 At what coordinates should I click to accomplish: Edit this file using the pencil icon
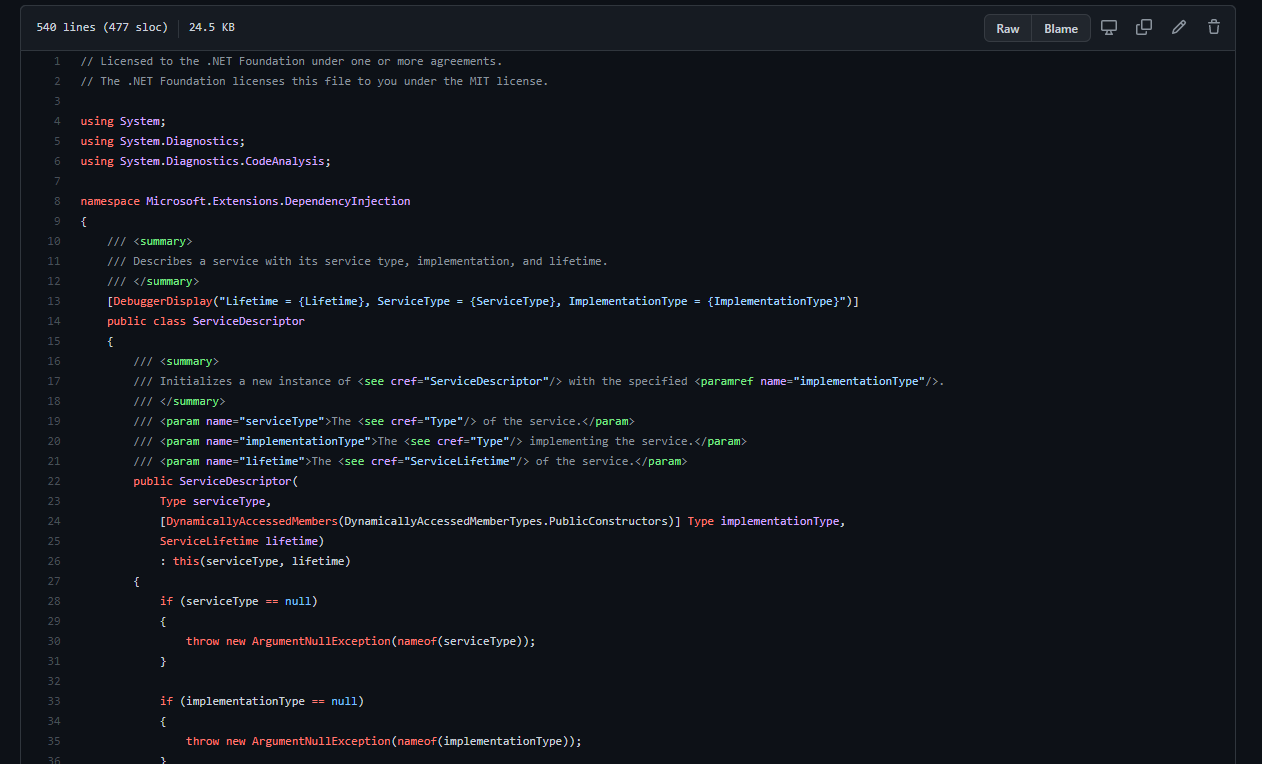[x=1178, y=27]
